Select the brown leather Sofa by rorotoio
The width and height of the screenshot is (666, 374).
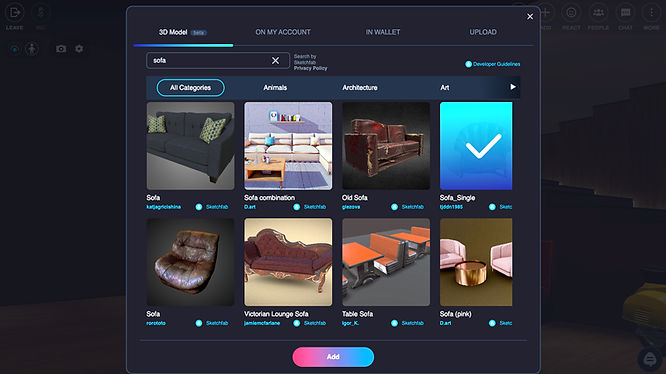click(190, 262)
